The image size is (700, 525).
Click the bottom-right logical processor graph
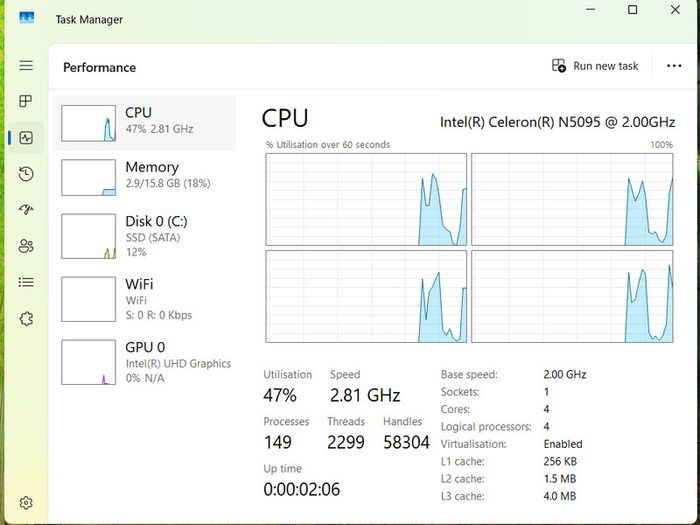pos(572,296)
